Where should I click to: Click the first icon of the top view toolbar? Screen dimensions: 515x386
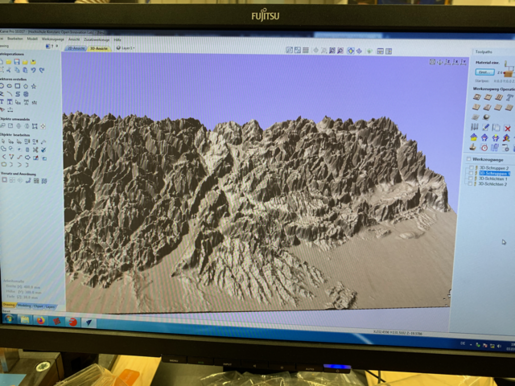coord(289,50)
